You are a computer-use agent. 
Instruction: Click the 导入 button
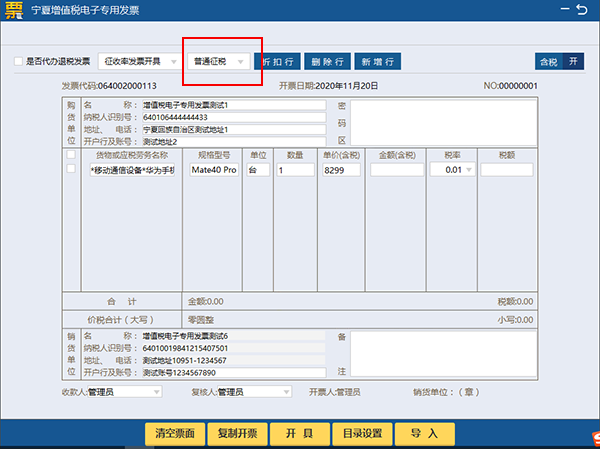pyautogui.click(x=425, y=433)
